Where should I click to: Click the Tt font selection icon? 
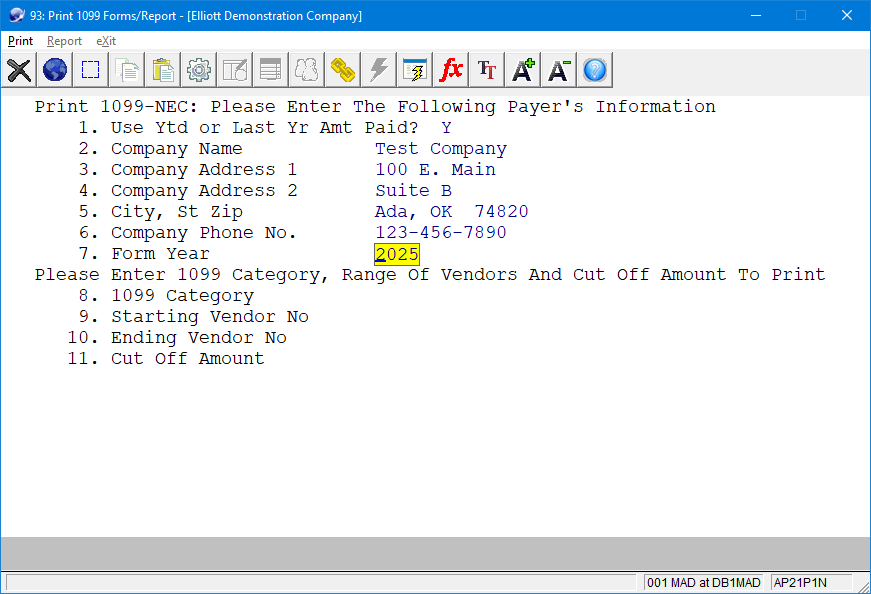[x=487, y=70]
